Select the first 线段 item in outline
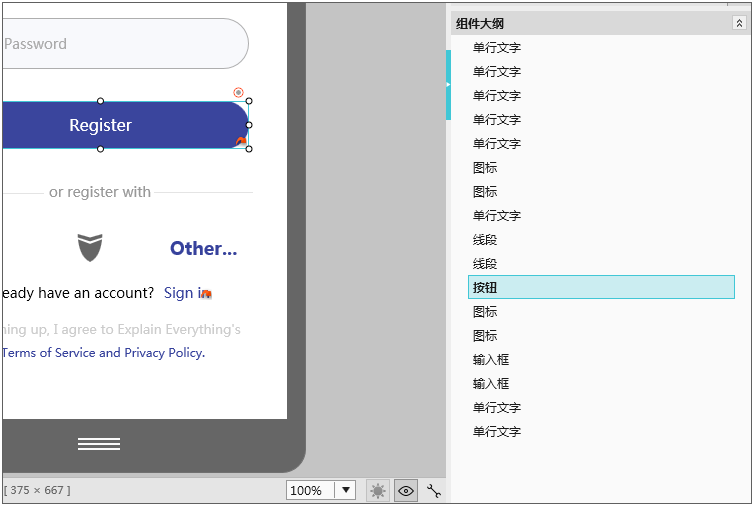Viewport: 756px width, 509px height. 485,240
